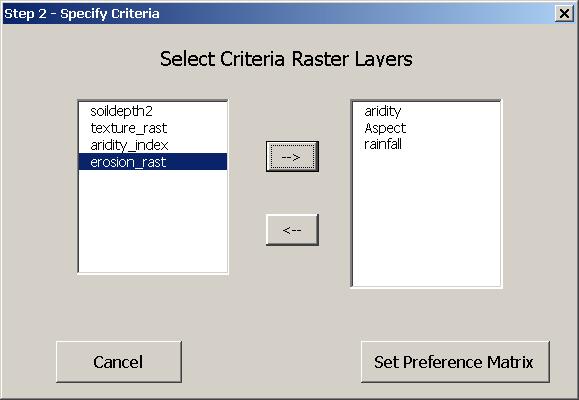579x400 pixels.
Task: Open the Set Preference Matrix step
Action: click(x=455, y=362)
